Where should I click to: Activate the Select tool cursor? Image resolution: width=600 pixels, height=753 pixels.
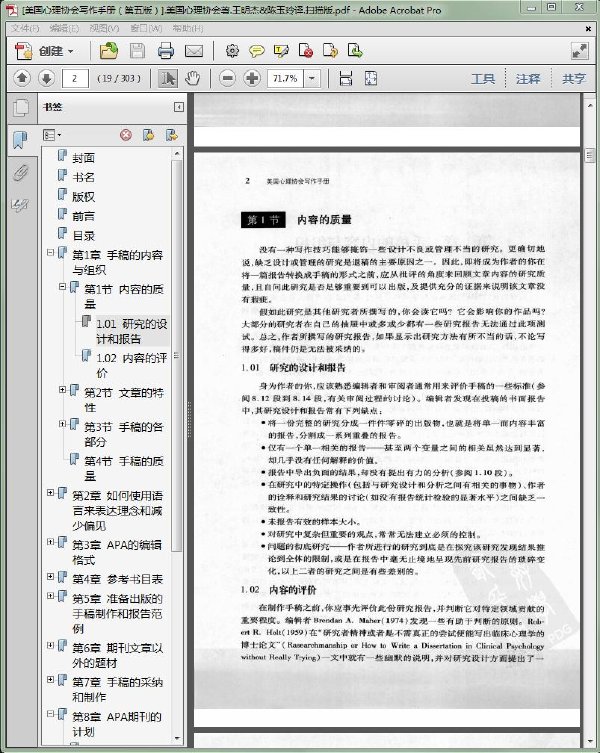[x=167, y=78]
